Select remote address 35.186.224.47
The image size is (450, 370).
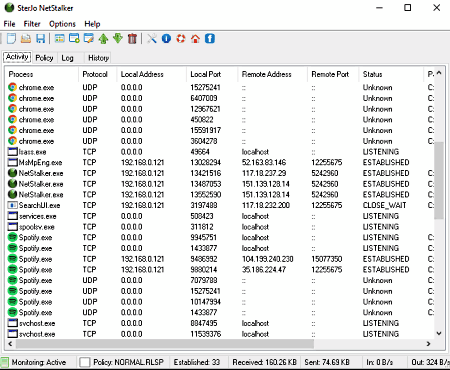pyautogui.click(x=264, y=270)
